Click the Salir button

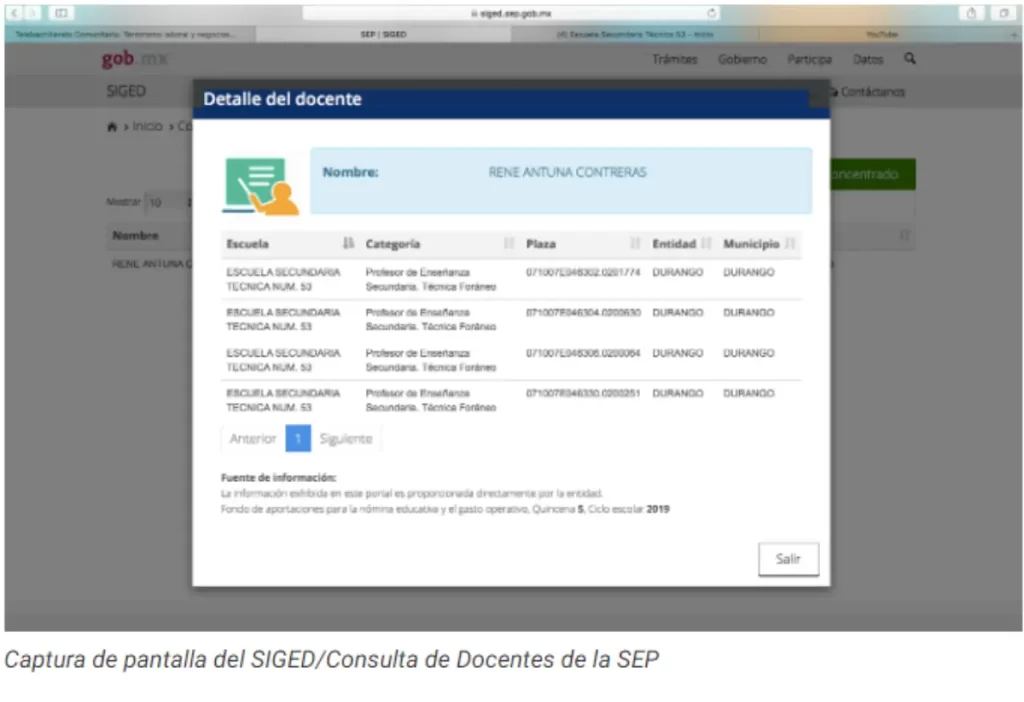tap(788, 559)
